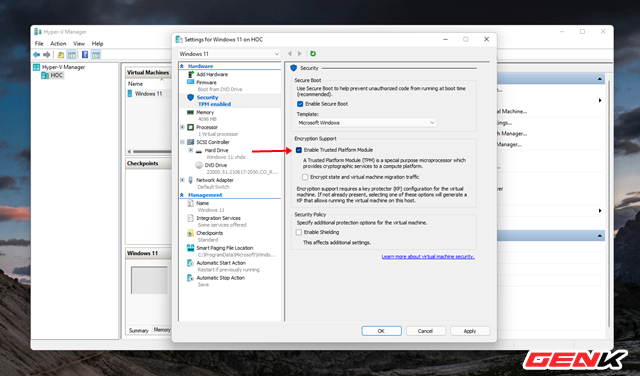The width and height of the screenshot is (640, 376).
Task: Open the virtual machine selector dropdown
Action: click(x=229, y=53)
